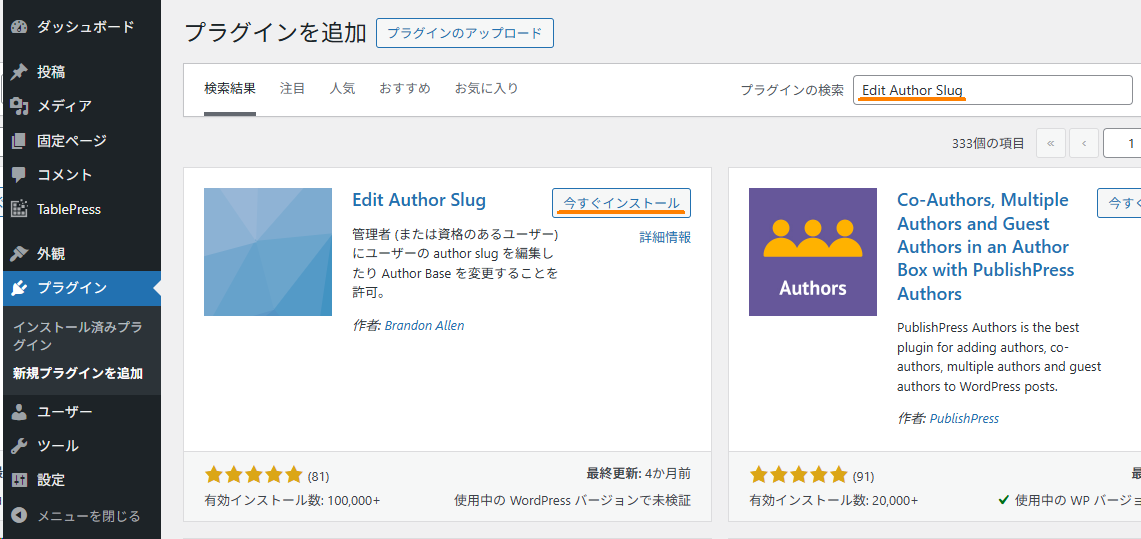1141x539 pixels.
Task: Click 333個の項目 count text
Action: (x=988, y=143)
